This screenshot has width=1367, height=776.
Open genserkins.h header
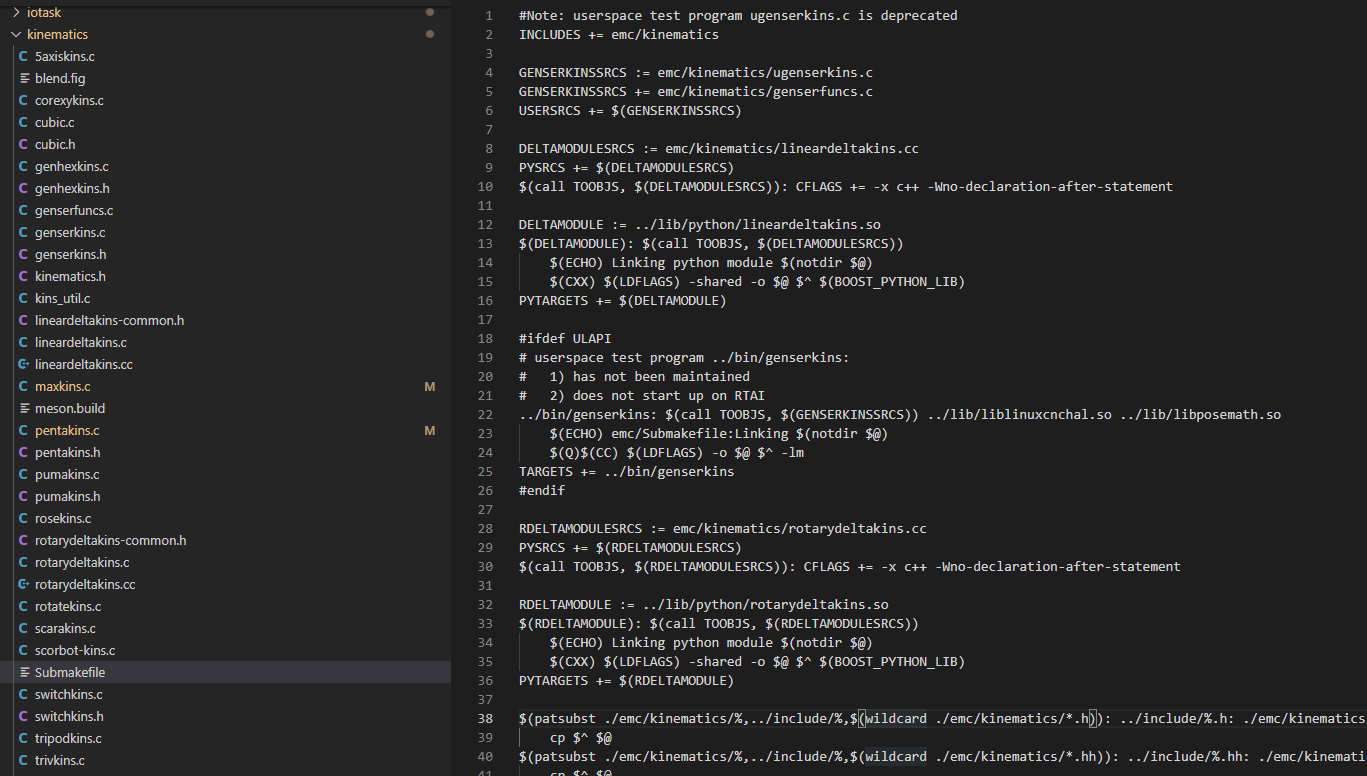tap(70, 254)
